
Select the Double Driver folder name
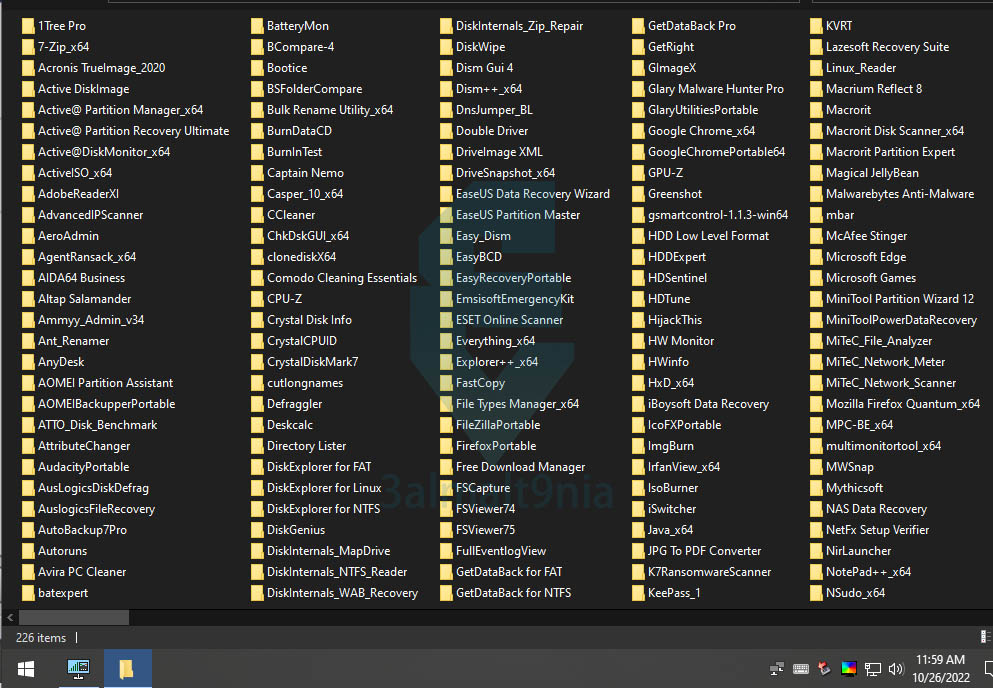tap(492, 131)
